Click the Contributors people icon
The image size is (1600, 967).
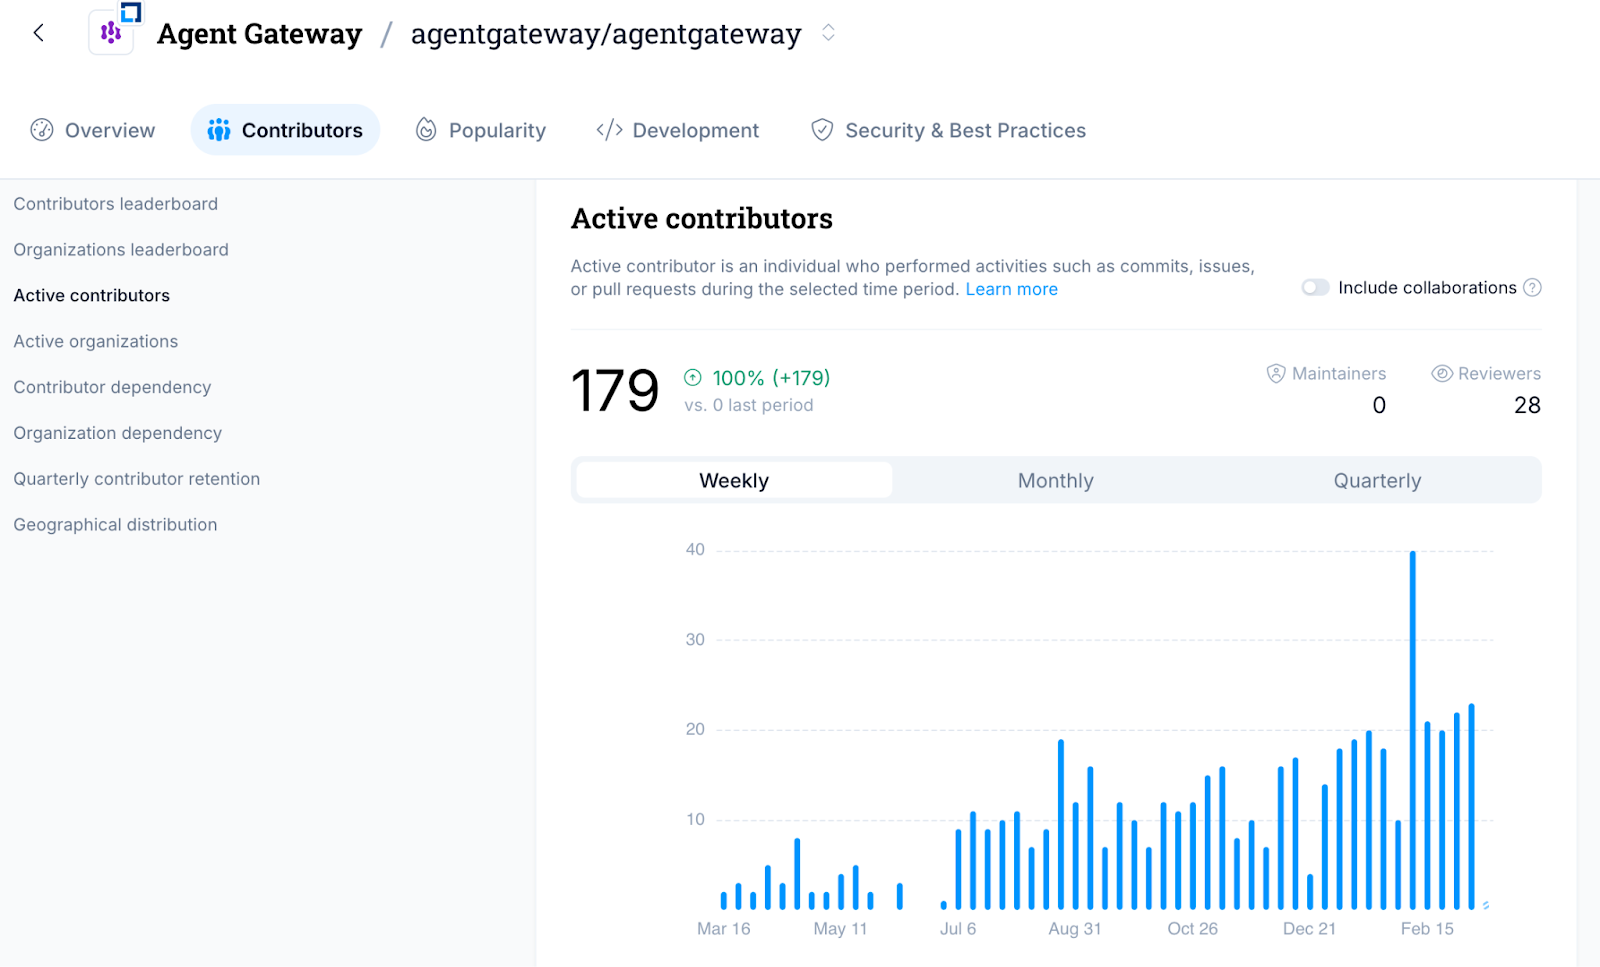click(219, 130)
